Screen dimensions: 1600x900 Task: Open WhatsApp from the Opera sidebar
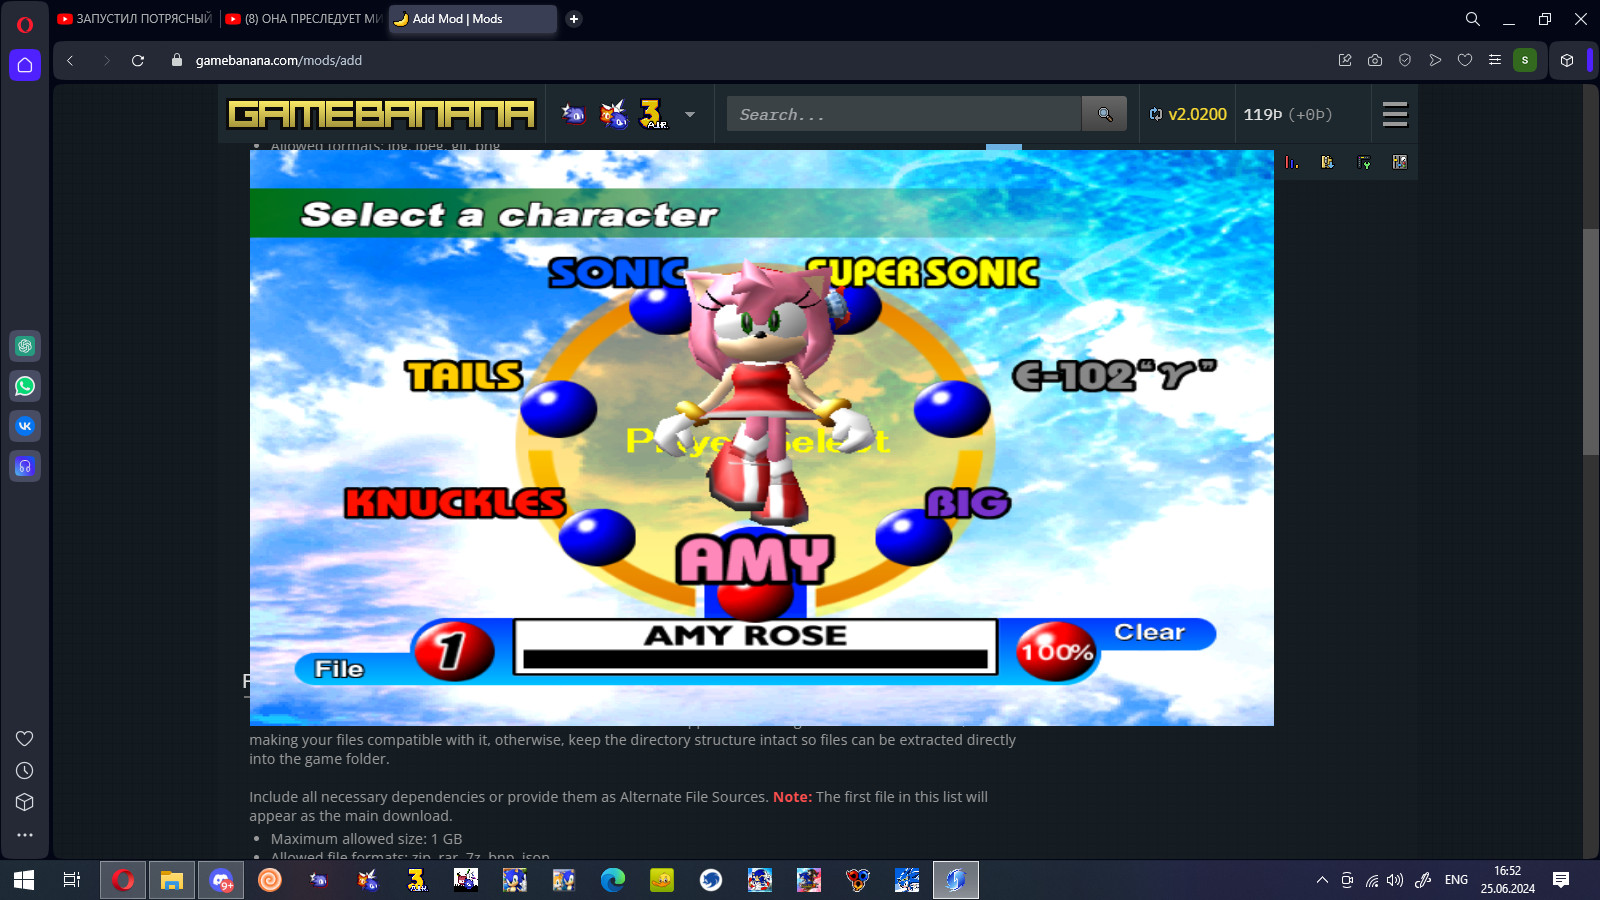[x=25, y=386]
